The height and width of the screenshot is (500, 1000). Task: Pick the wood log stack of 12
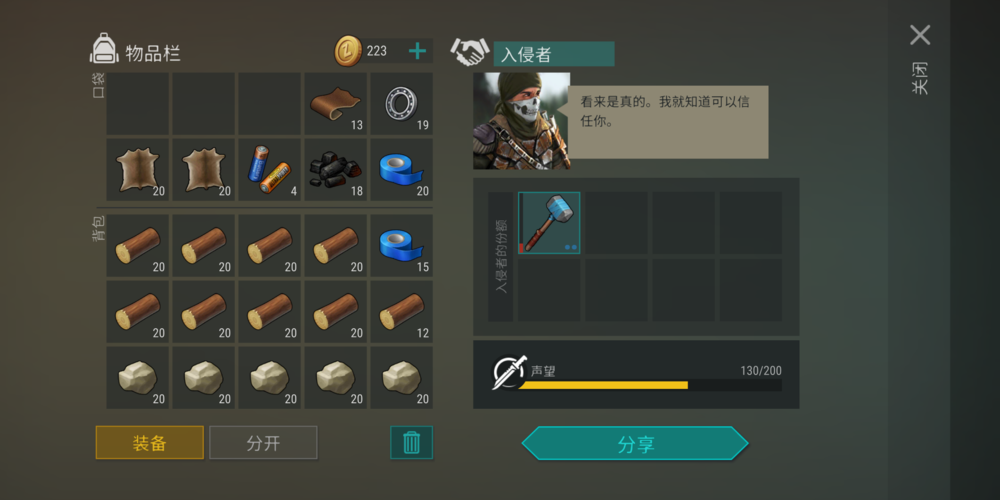point(401,312)
